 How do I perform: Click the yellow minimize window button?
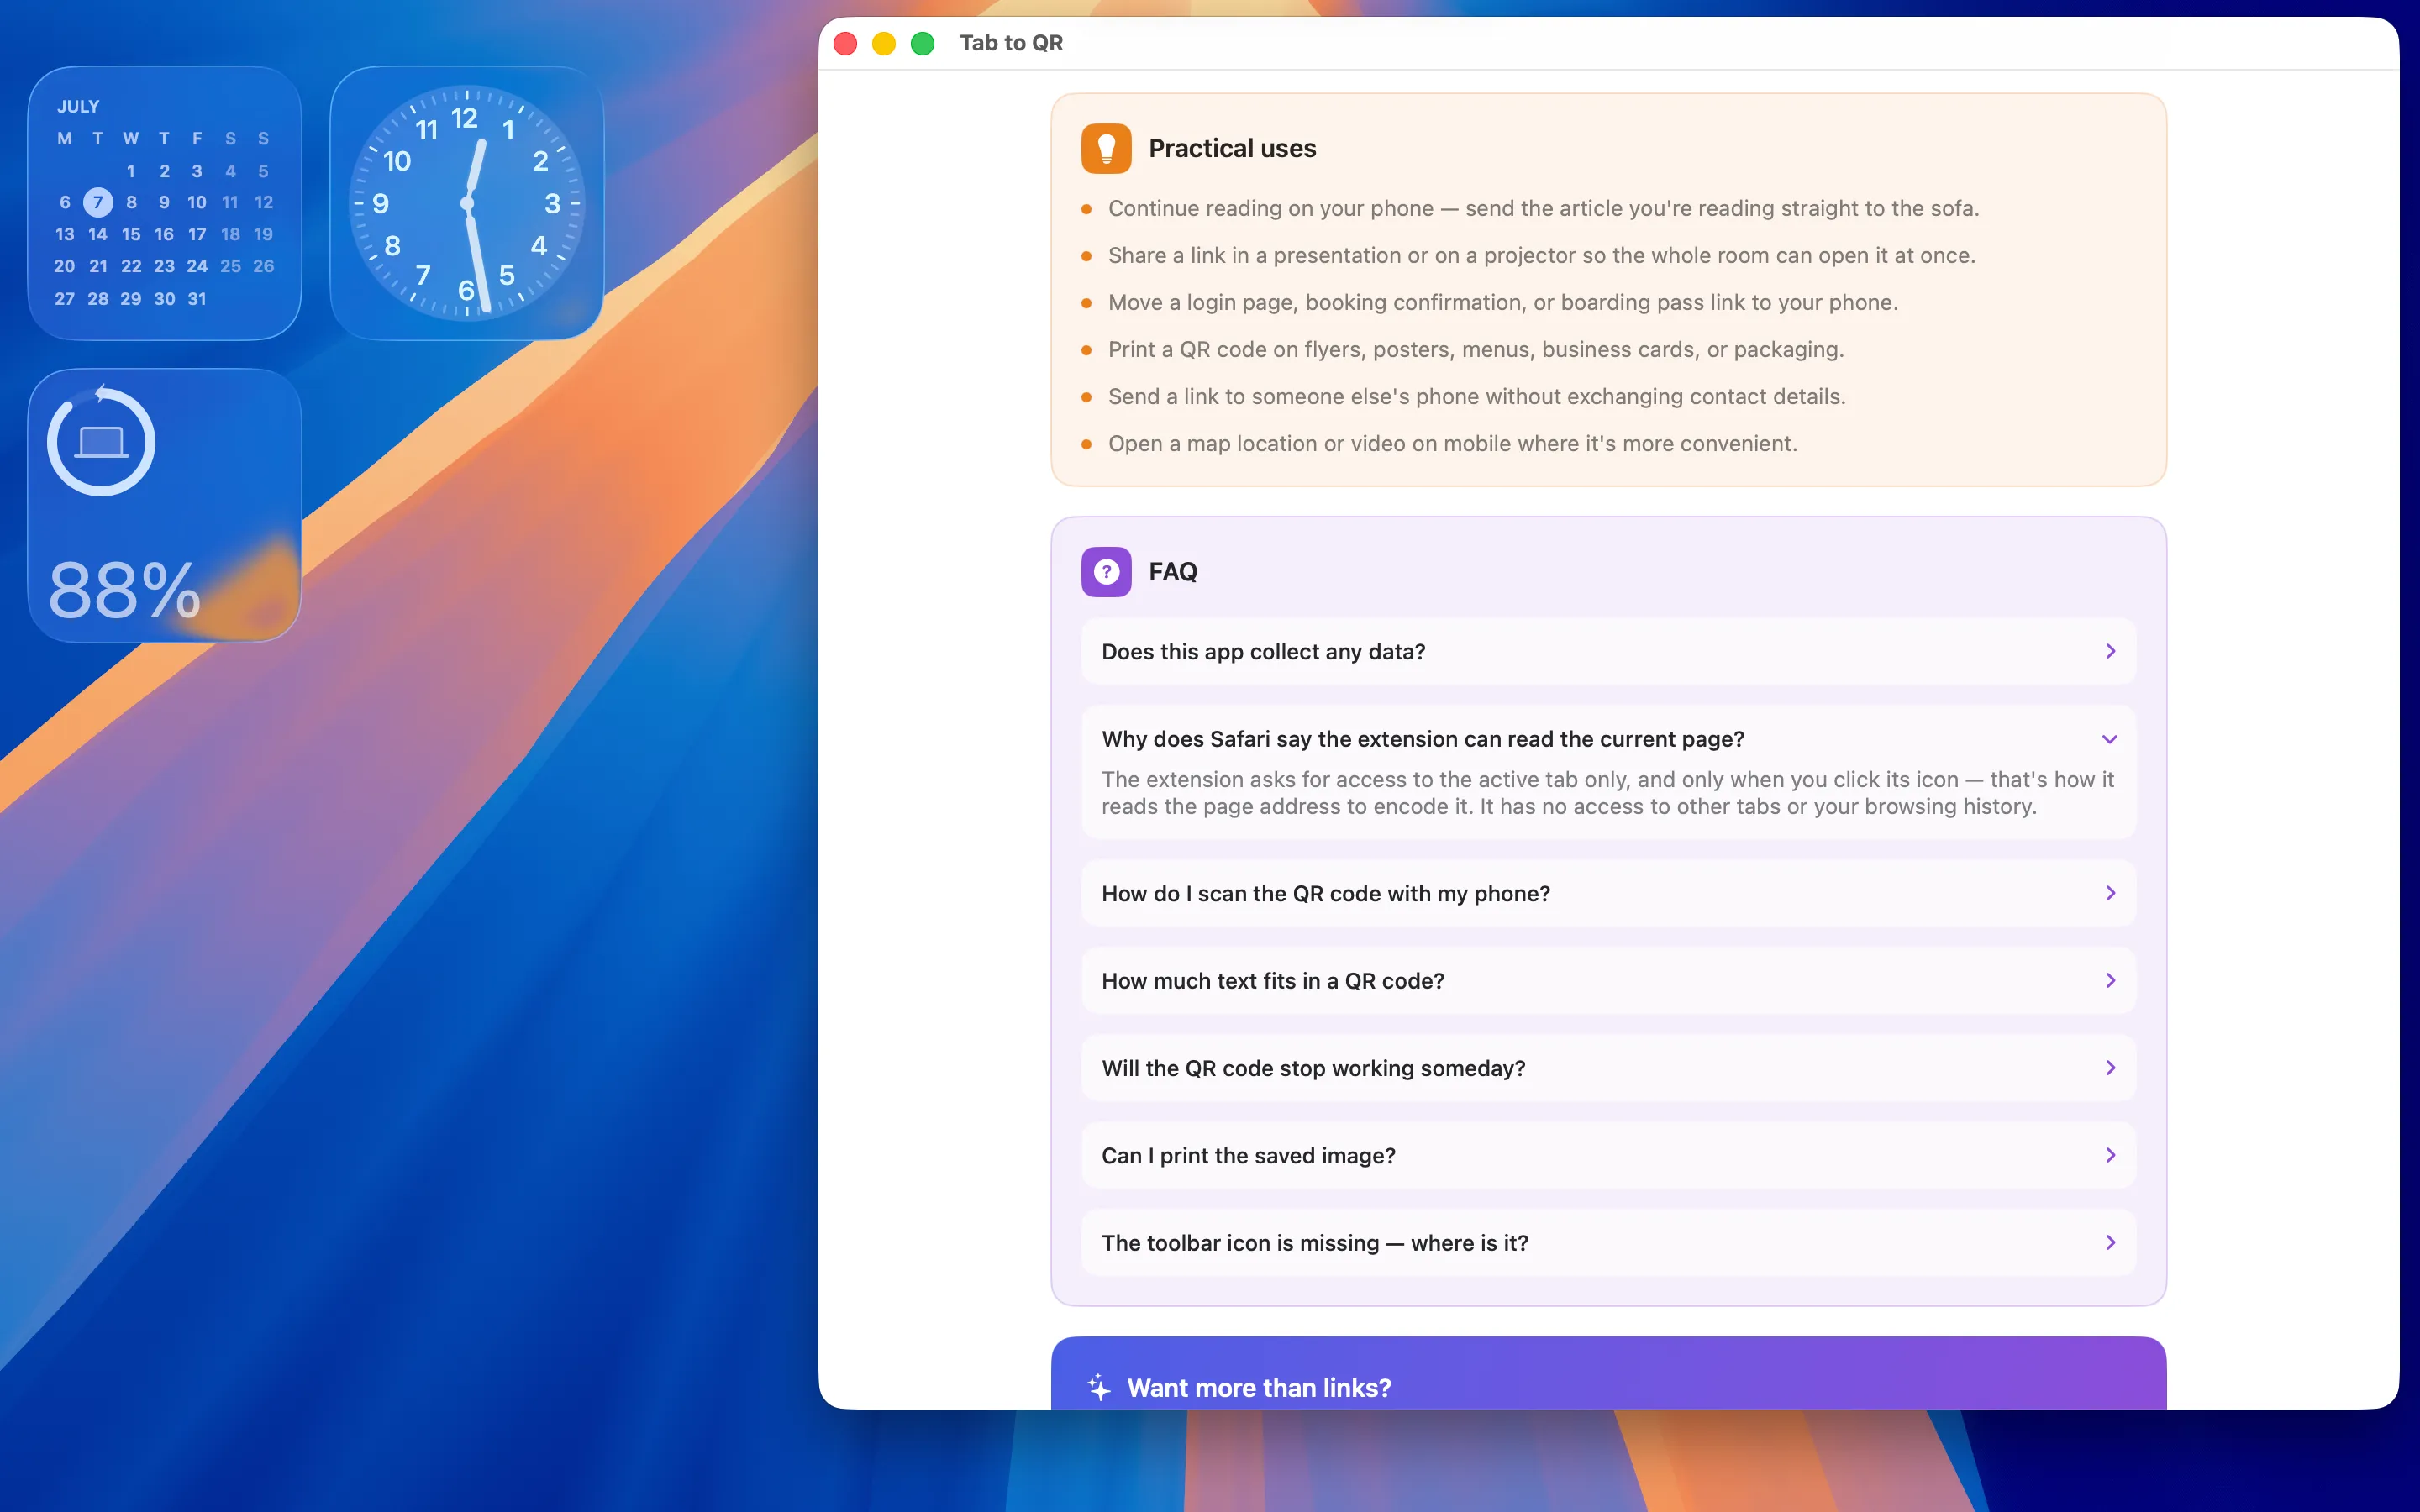(x=884, y=43)
